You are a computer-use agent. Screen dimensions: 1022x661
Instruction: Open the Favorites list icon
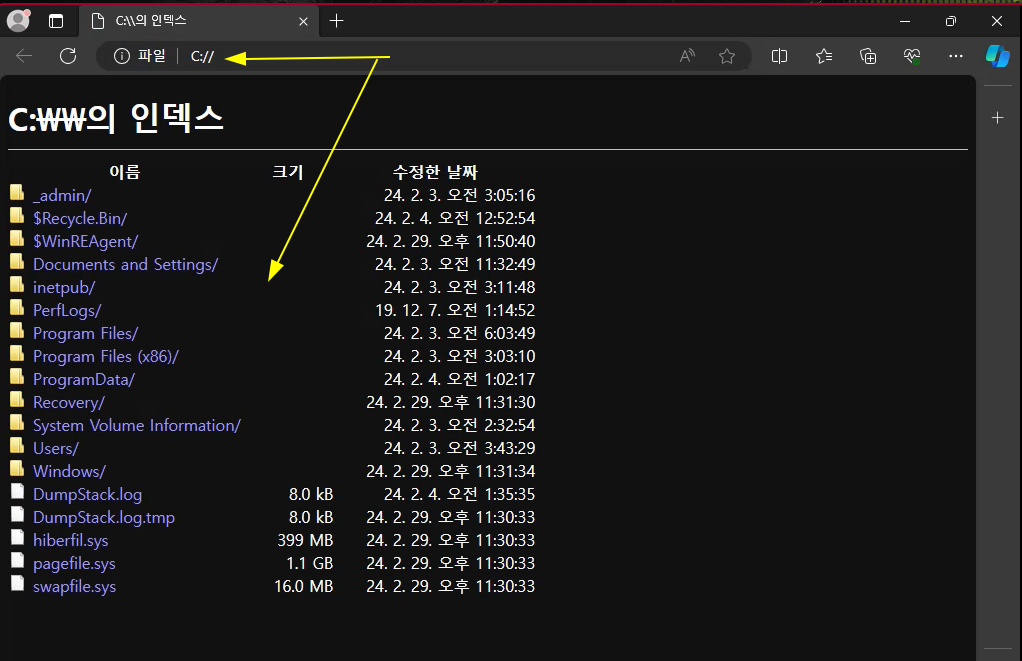(x=824, y=57)
